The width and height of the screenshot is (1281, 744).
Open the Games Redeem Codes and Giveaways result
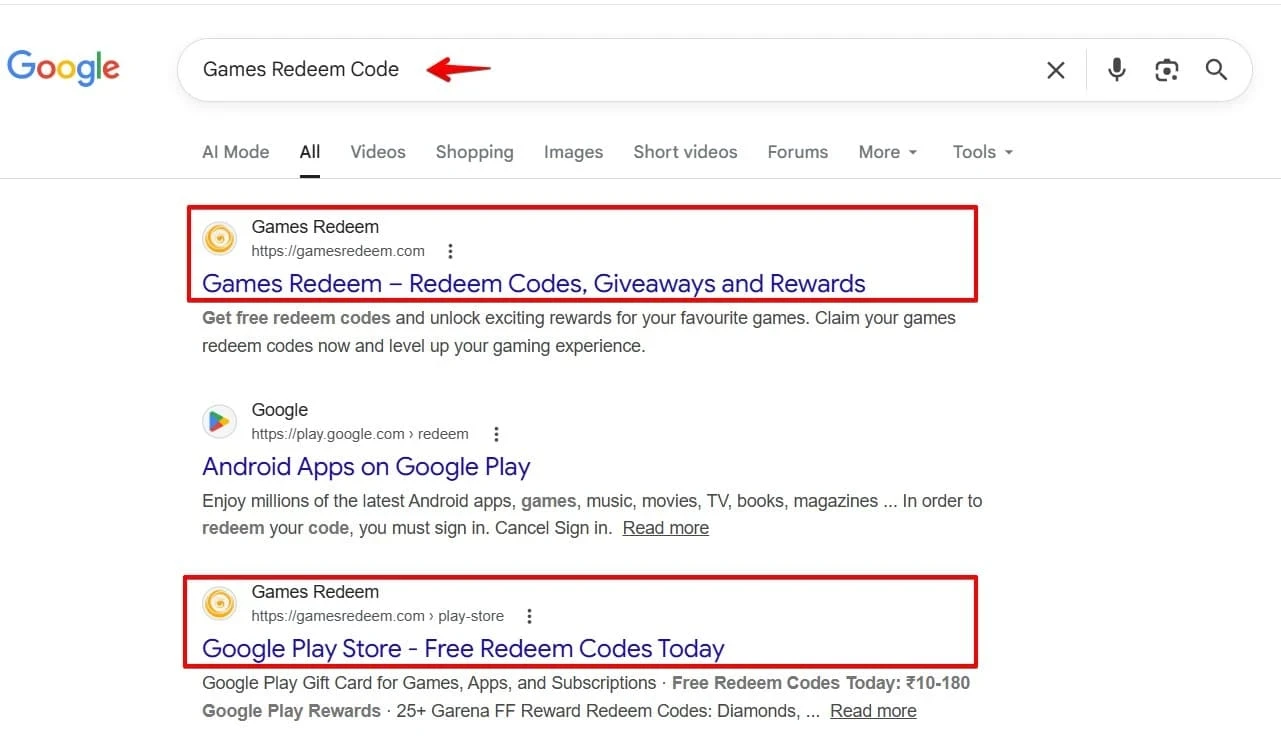point(533,283)
